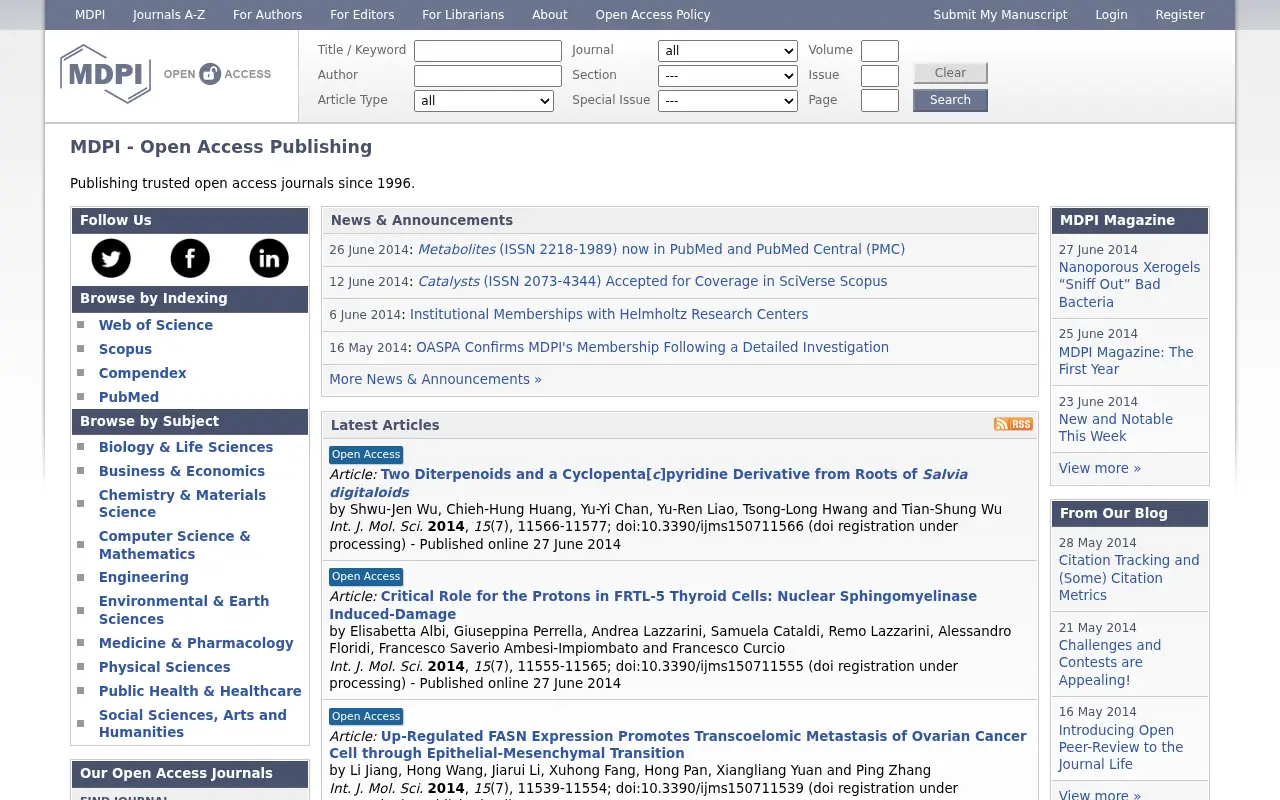Open More News & Announcements link
The width and height of the screenshot is (1280, 800).
tap(435, 379)
